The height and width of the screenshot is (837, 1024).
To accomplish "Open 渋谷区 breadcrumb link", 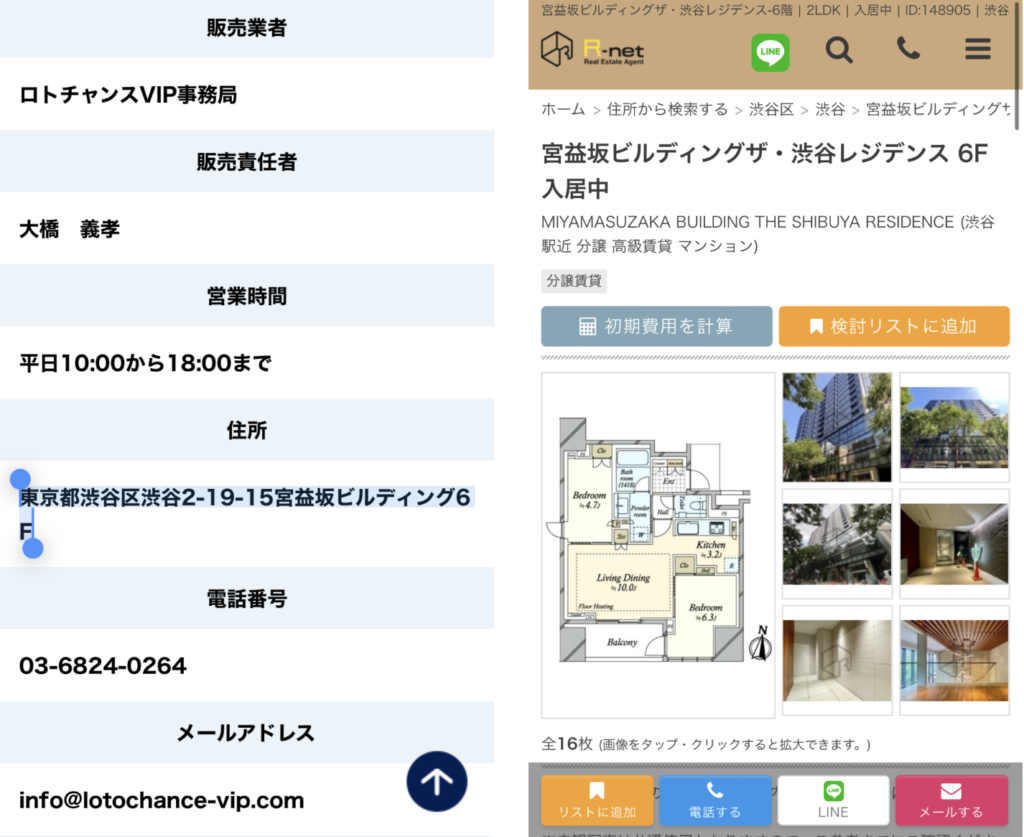I will 770,109.
